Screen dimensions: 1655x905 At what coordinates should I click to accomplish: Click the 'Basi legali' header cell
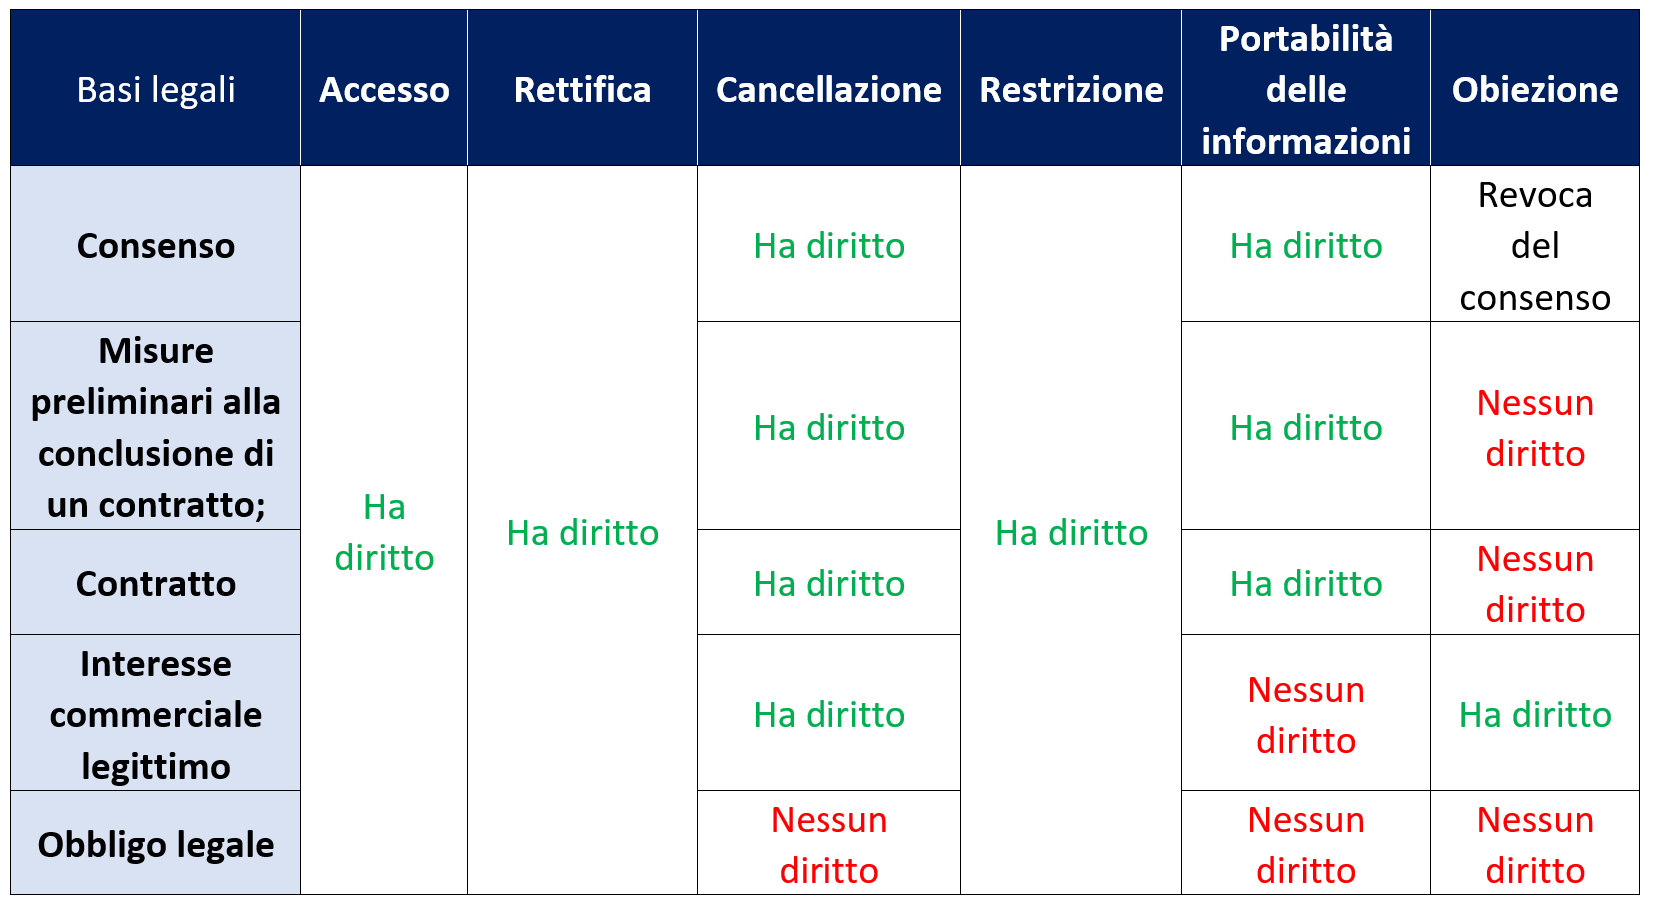coord(155,88)
